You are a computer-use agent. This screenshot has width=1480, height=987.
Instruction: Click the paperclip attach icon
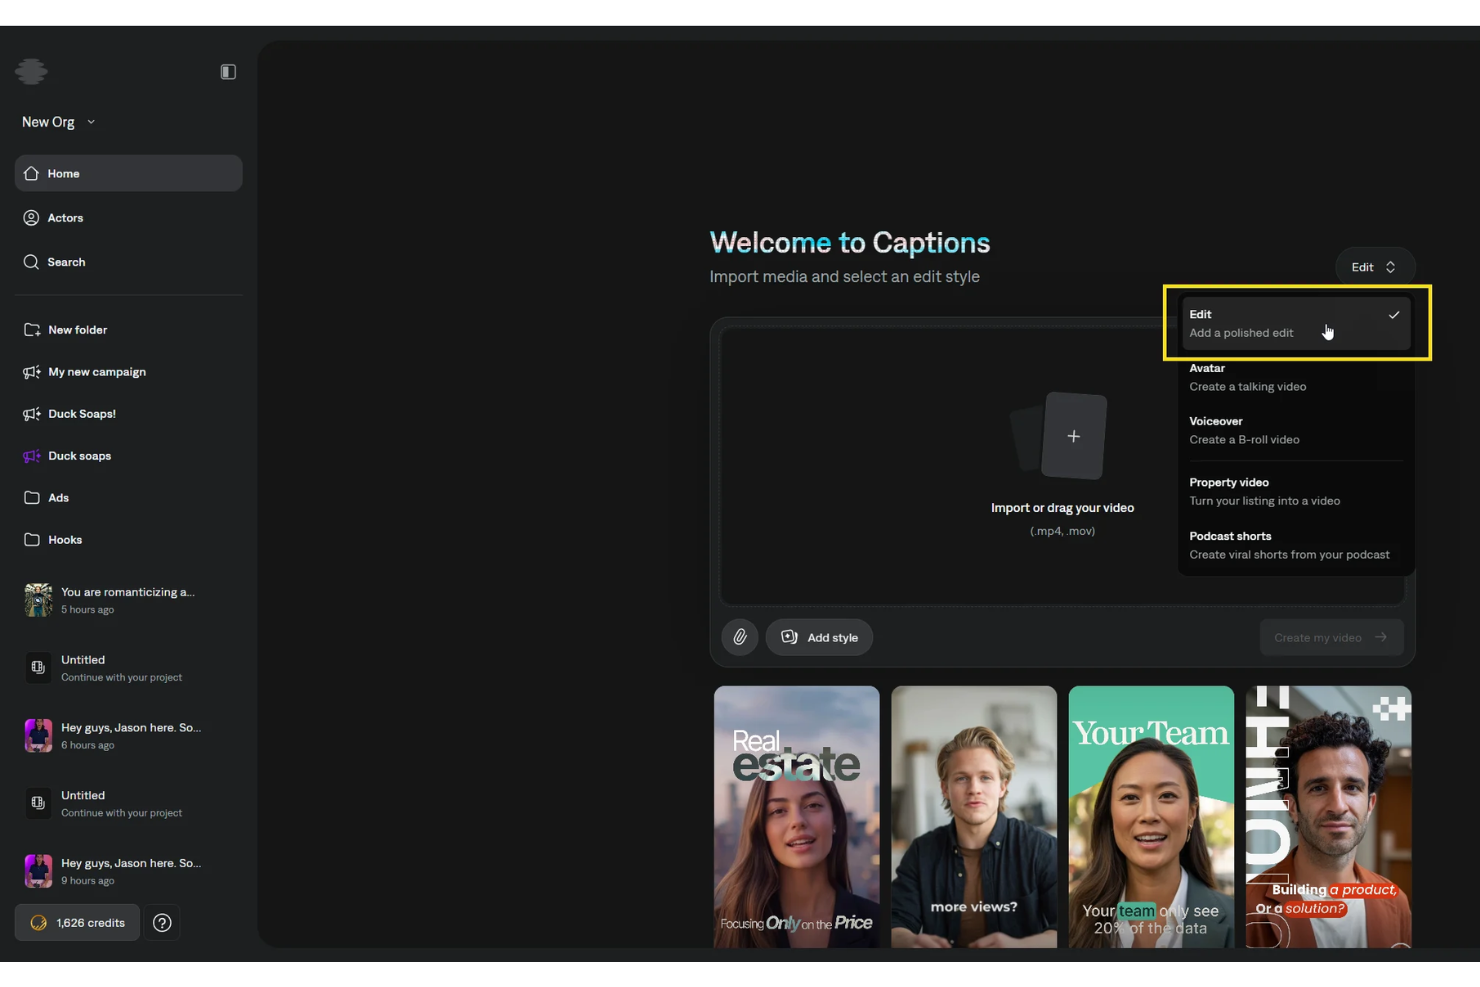(x=740, y=637)
